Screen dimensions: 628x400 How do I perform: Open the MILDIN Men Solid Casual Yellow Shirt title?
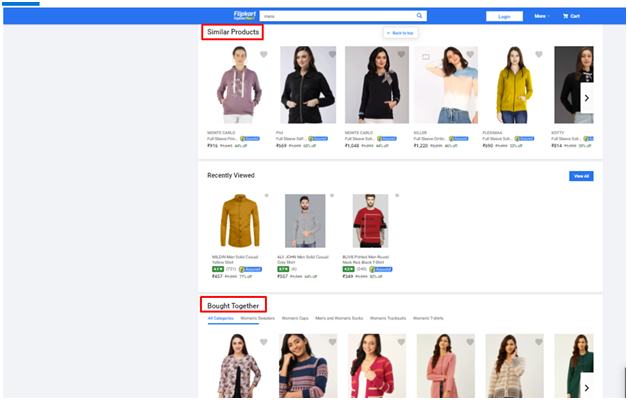pos(235,259)
